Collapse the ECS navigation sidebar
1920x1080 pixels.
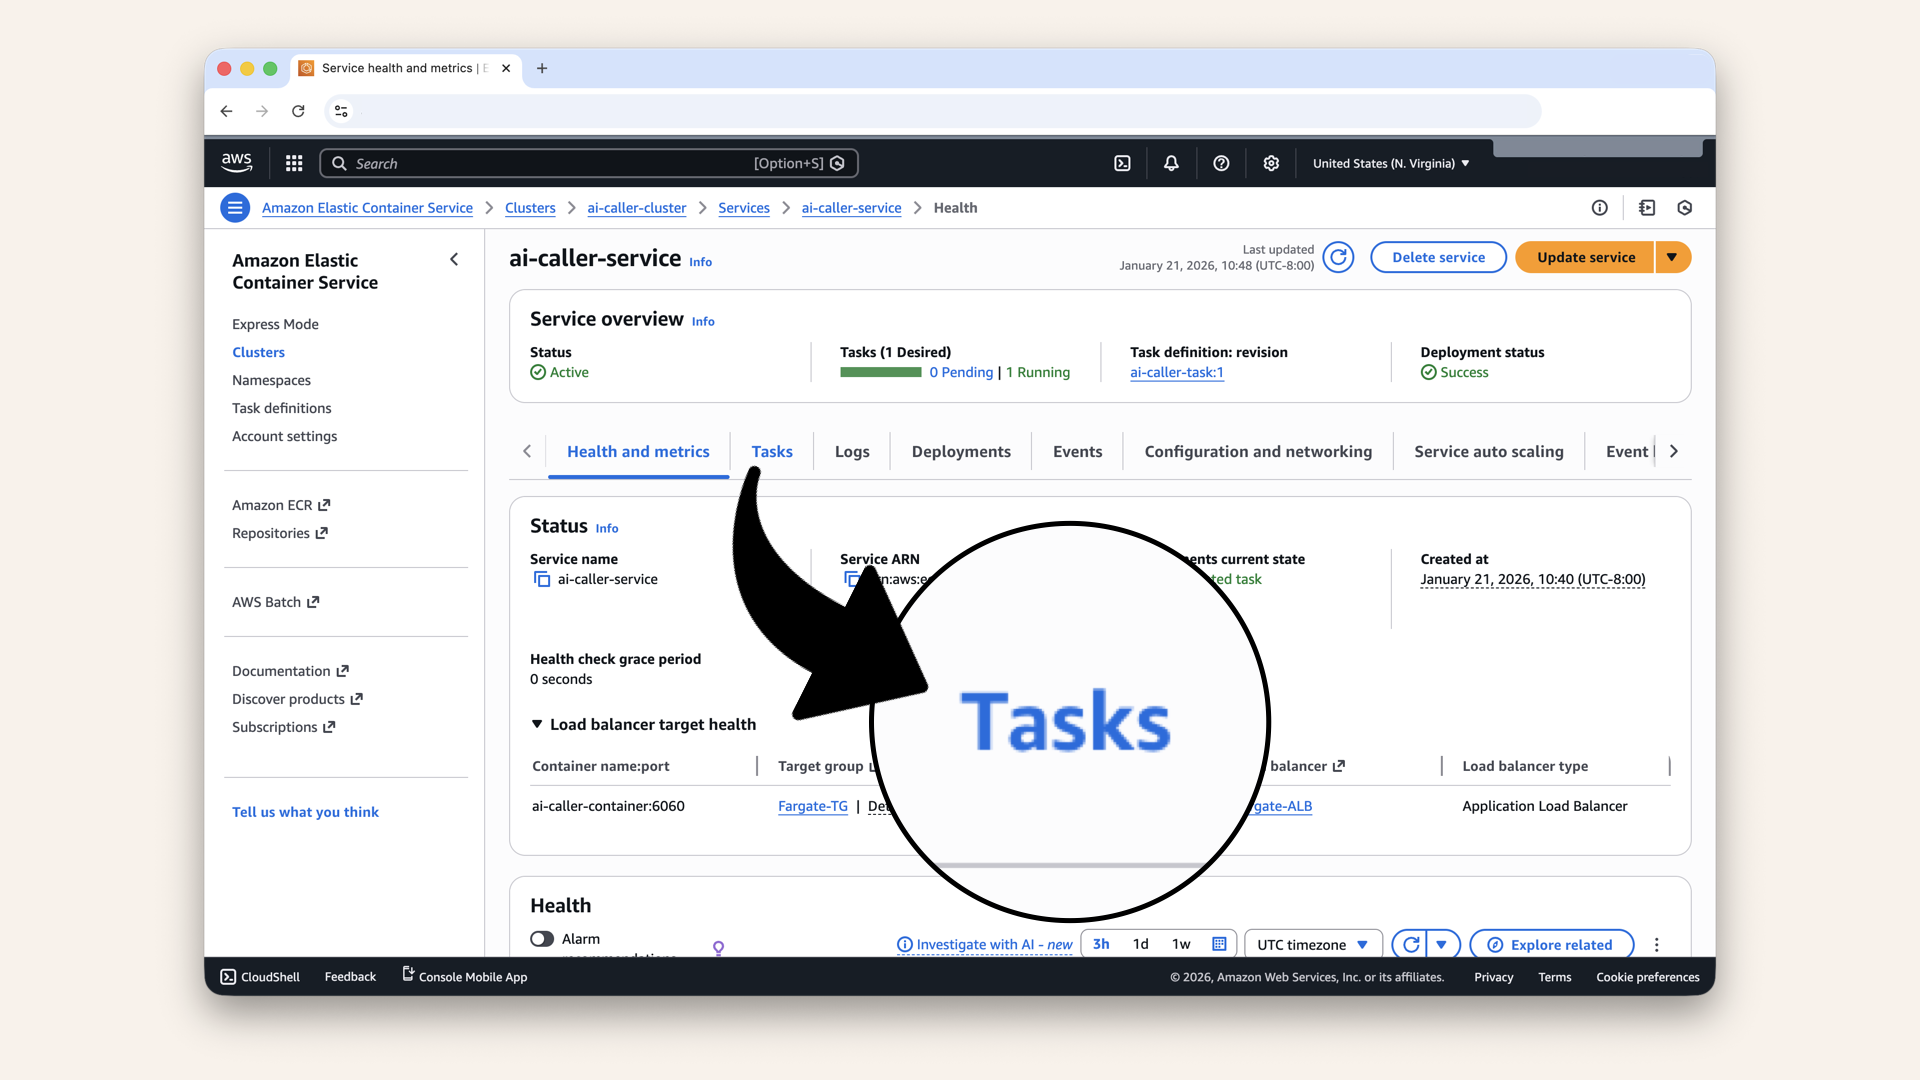click(454, 259)
